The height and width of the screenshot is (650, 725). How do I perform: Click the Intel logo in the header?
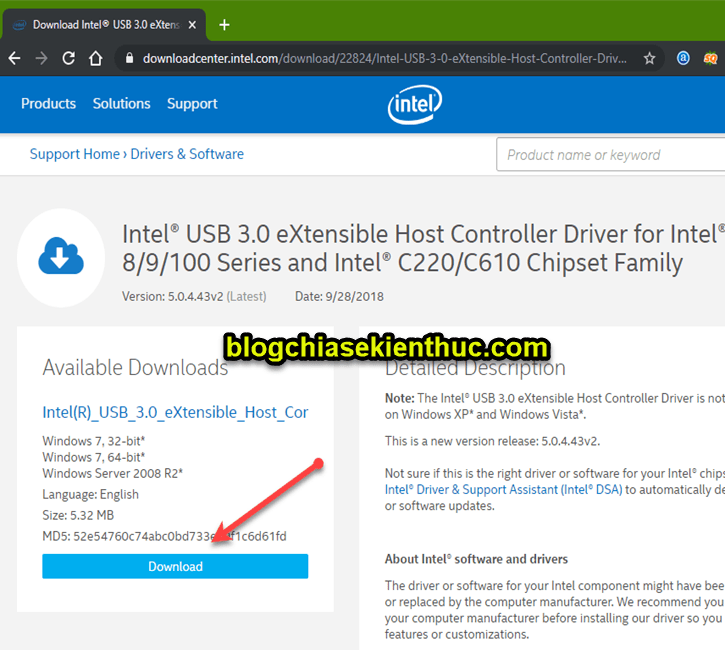(415, 104)
